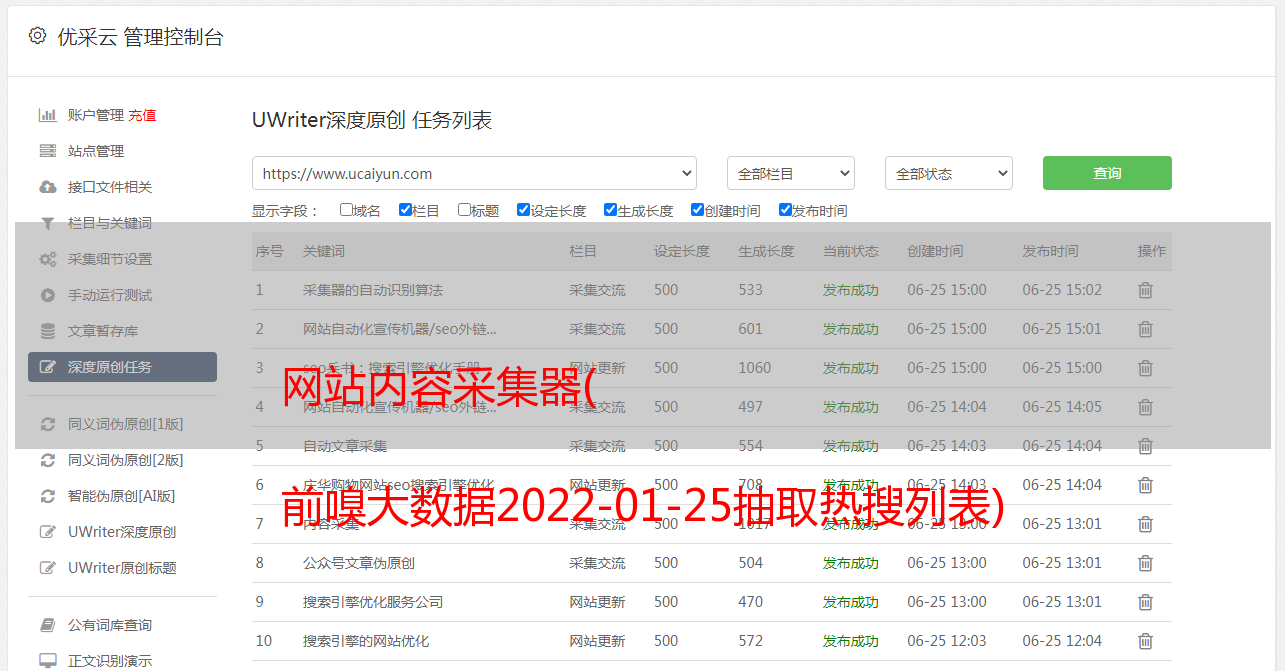Open 采集细节设置 link in sidebar
Screen dimensions: 1285x671
point(110,259)
